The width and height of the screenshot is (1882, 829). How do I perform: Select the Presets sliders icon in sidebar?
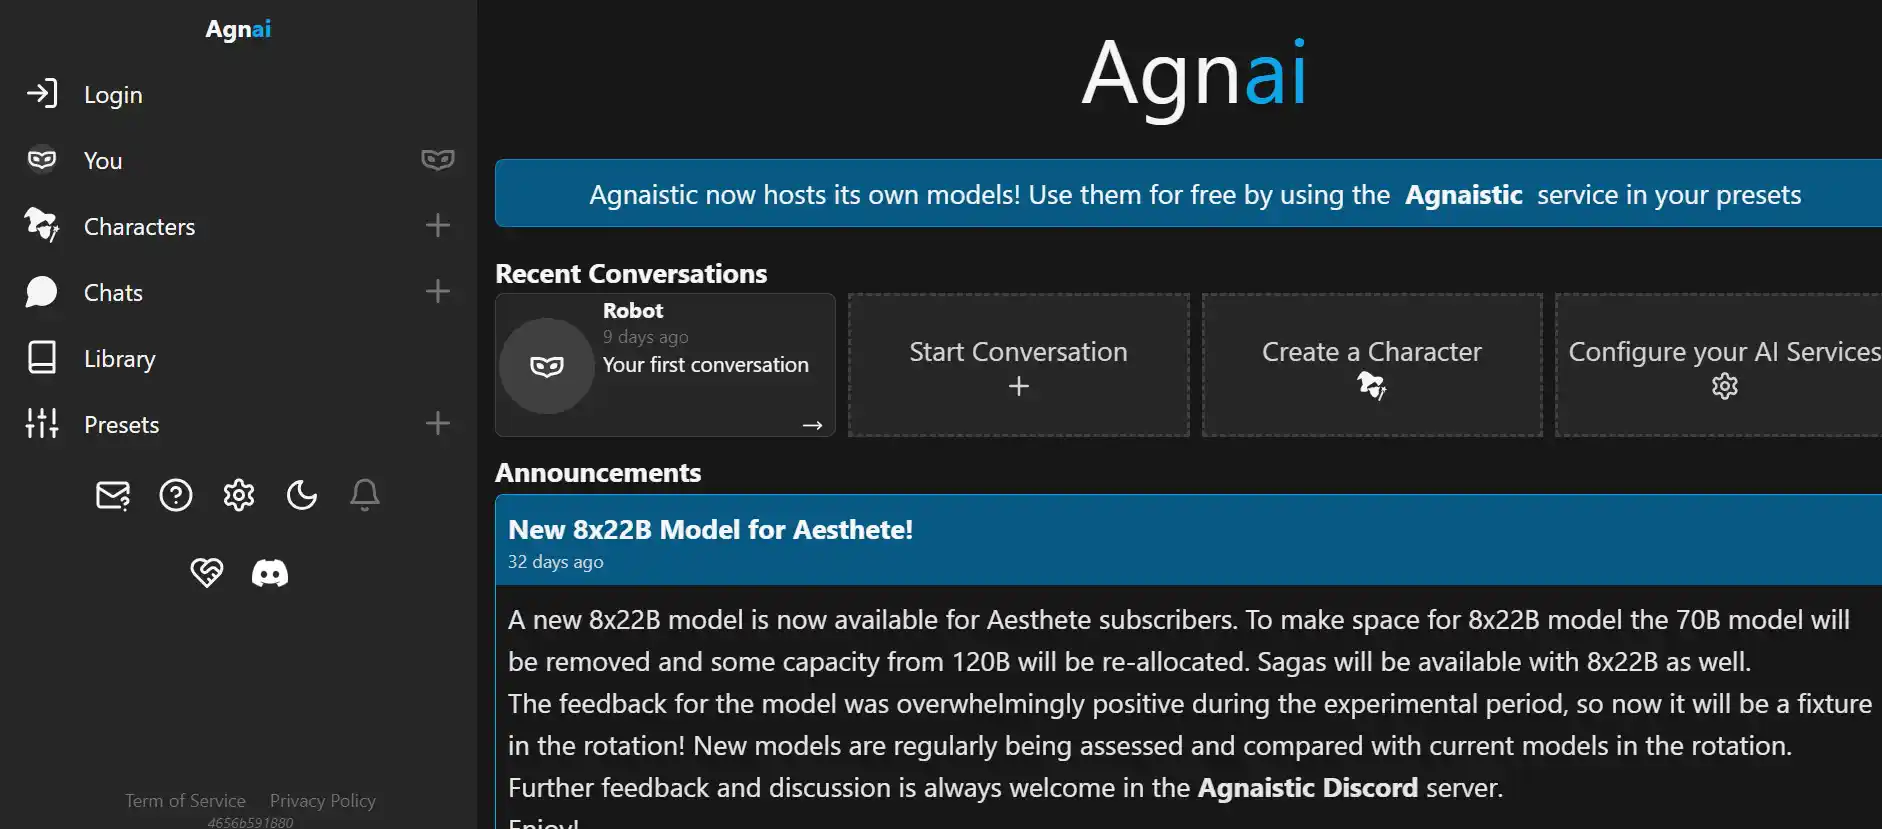coord(41,423)
